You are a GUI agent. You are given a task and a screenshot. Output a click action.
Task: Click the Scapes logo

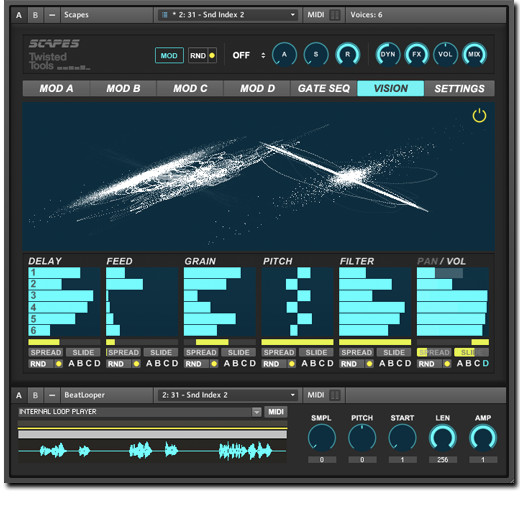(x=54, y=43)
